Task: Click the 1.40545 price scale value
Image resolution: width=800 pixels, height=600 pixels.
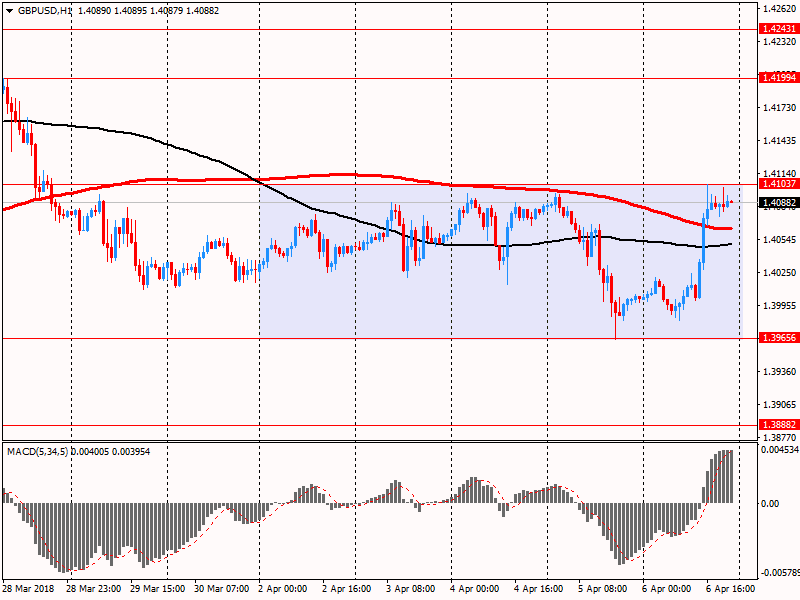Action: pos(780,239)
